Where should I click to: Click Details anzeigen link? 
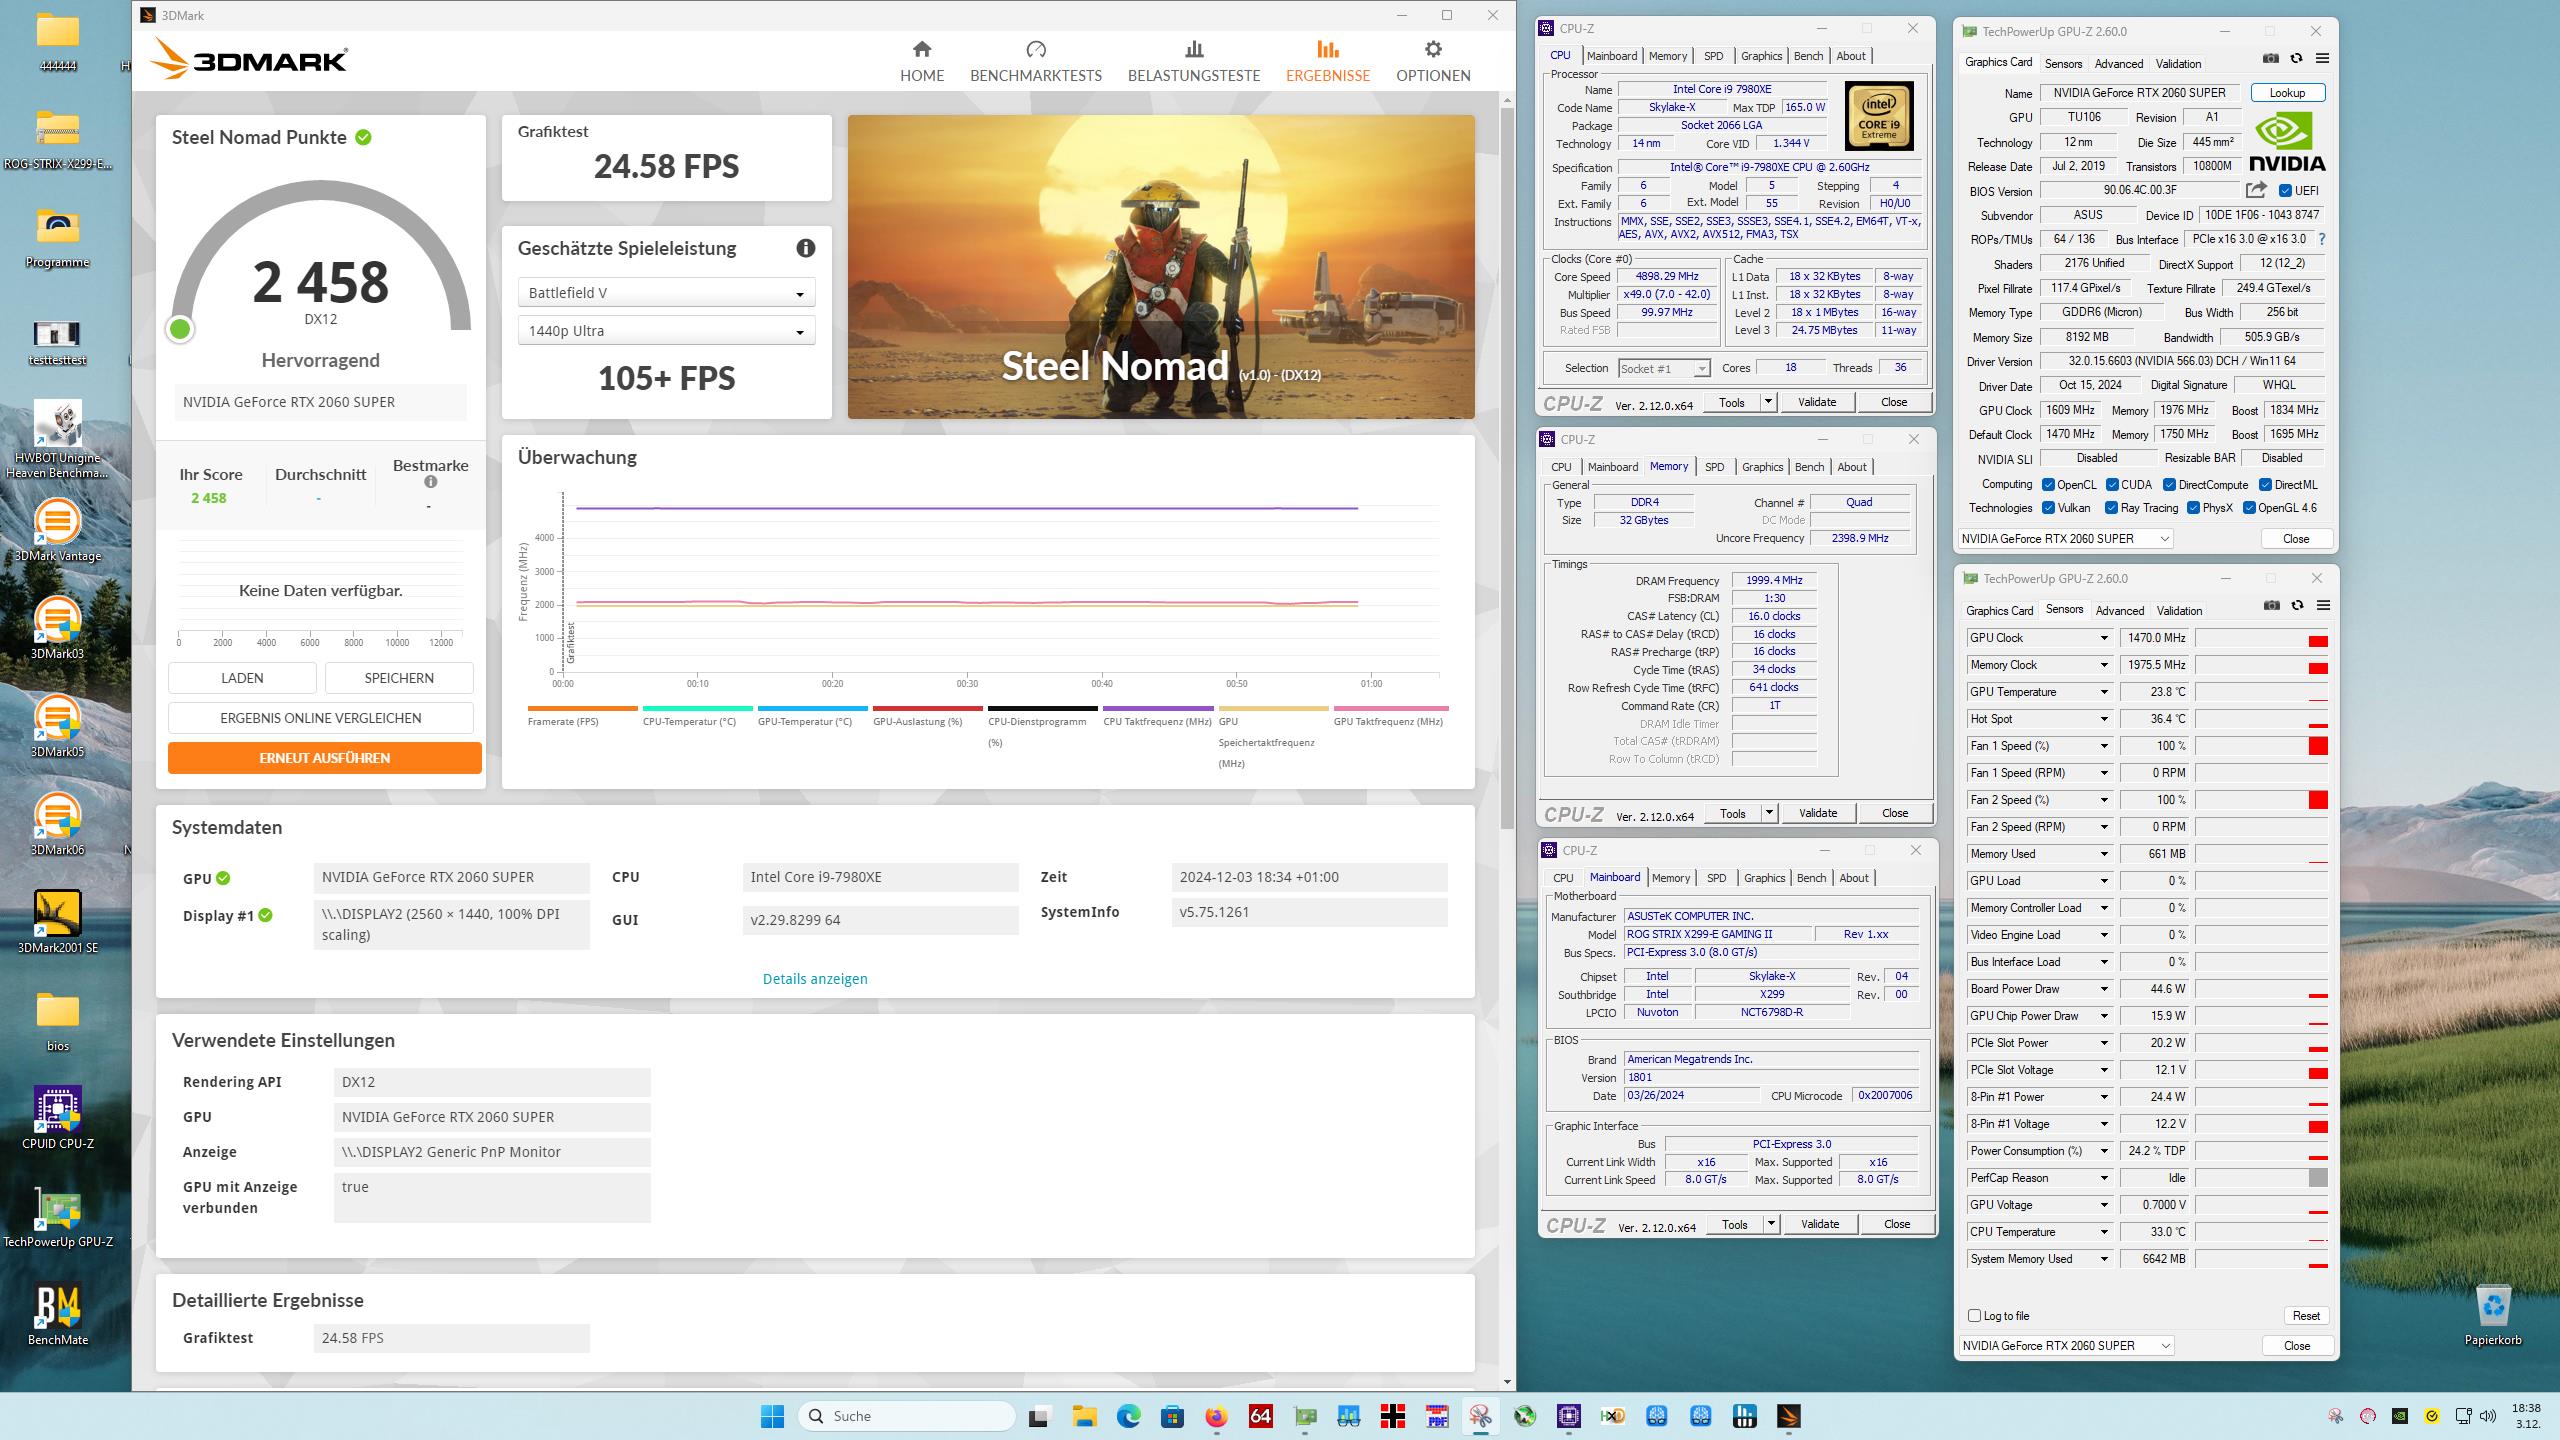pos(815,978)
